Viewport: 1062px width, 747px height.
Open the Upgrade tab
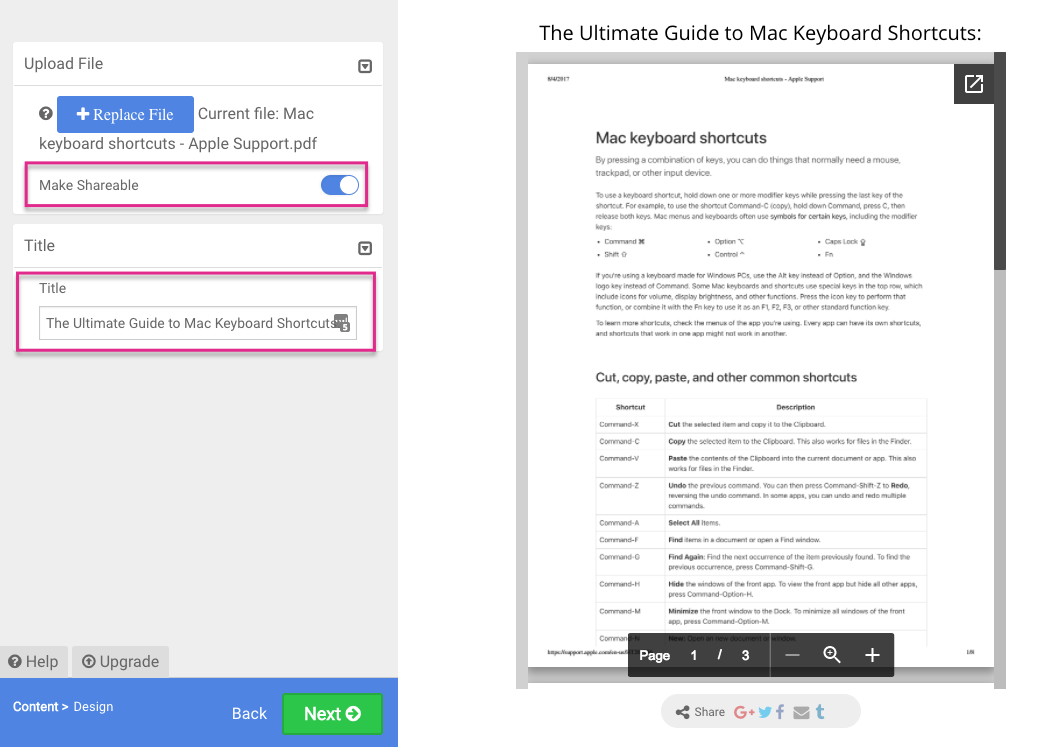click(x=121, y=662)
